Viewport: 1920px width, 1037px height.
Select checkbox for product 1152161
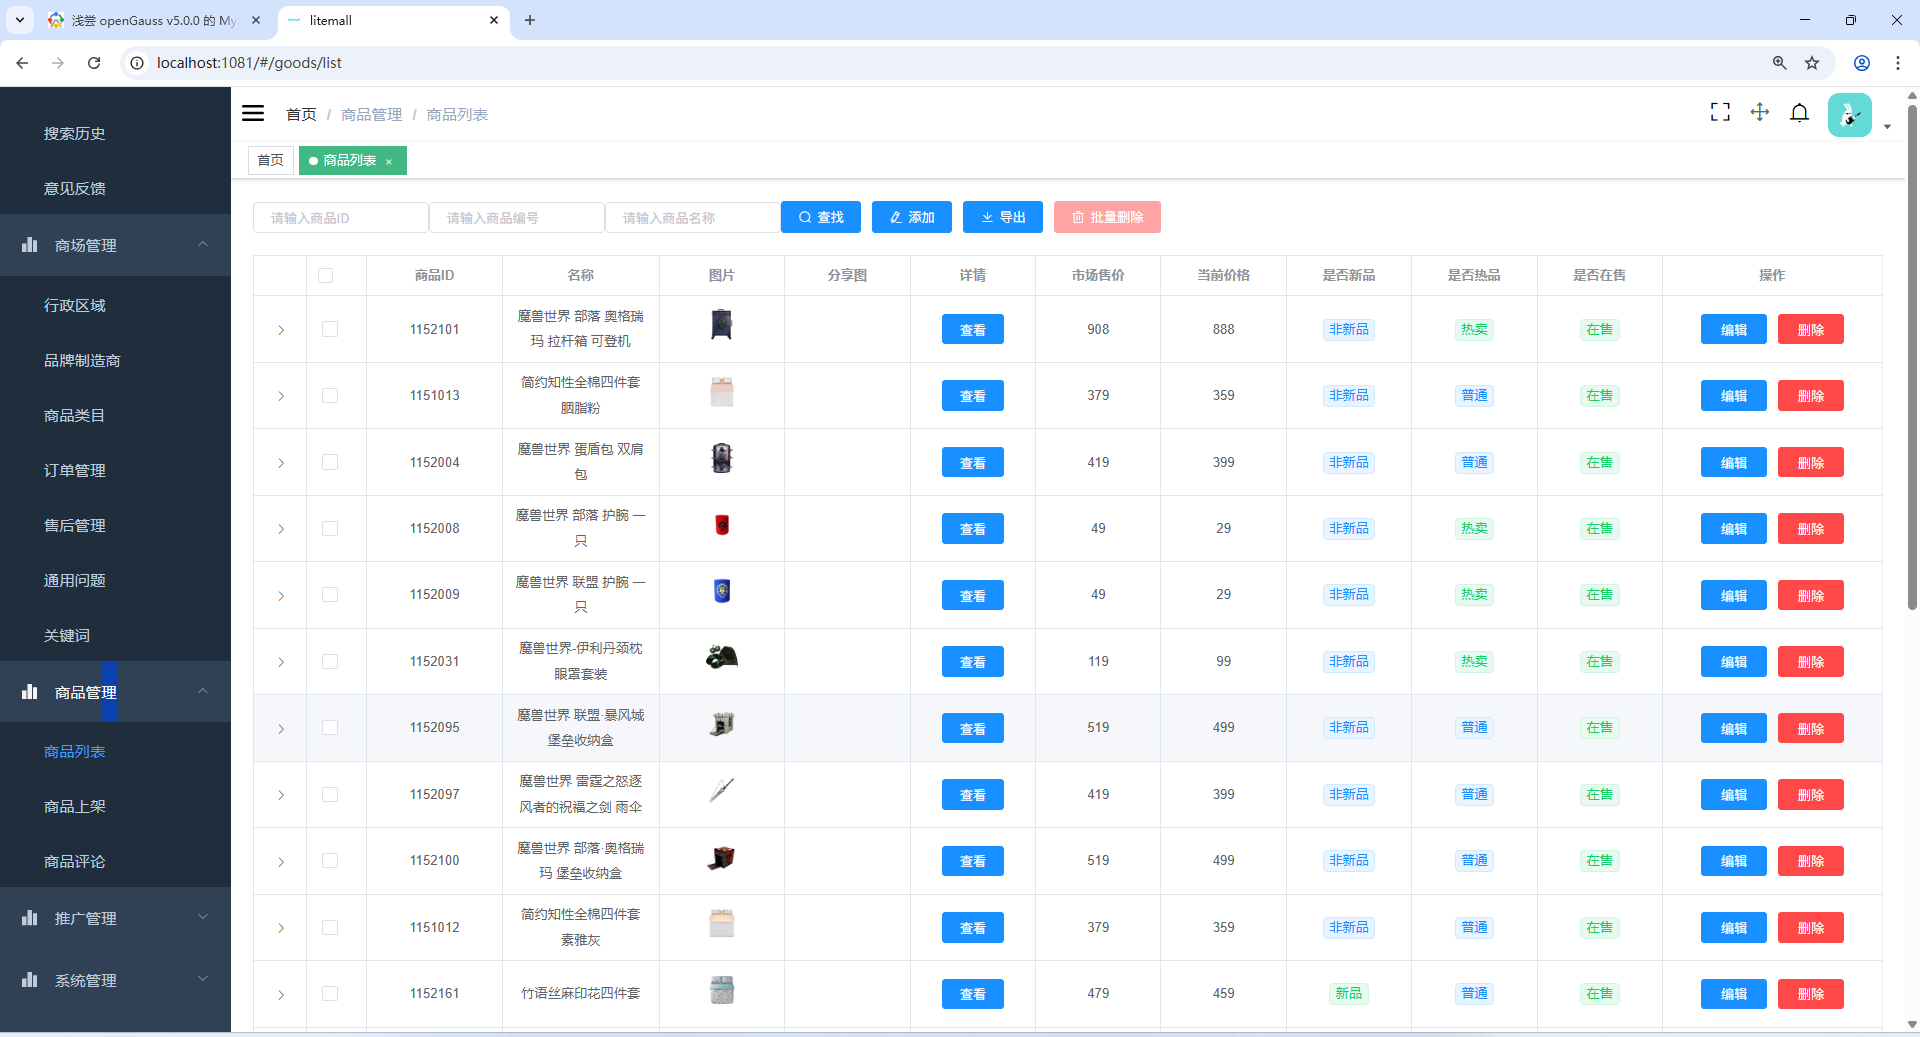pyautogui.click(x=330, y=993)
